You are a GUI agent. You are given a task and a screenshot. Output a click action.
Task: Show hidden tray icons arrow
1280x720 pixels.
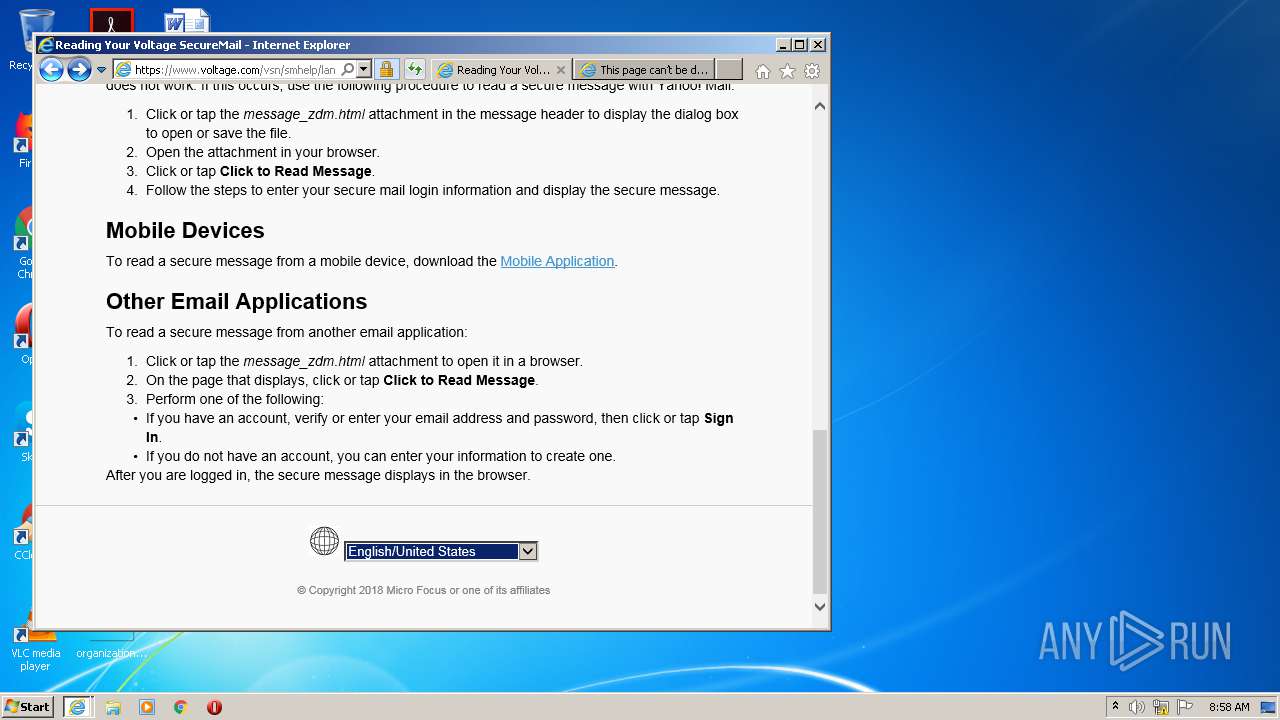pyautogui.click(x=1115, y=707)
